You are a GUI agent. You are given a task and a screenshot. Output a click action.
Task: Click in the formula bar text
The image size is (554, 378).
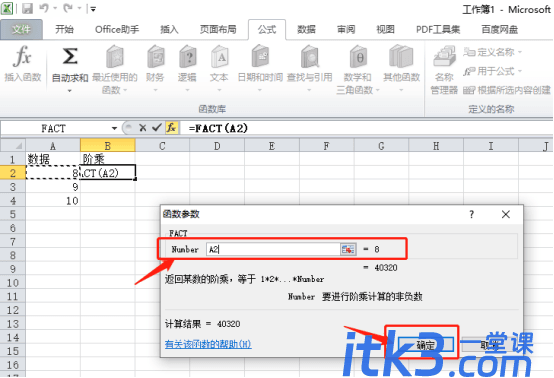[x=218, y=128]
